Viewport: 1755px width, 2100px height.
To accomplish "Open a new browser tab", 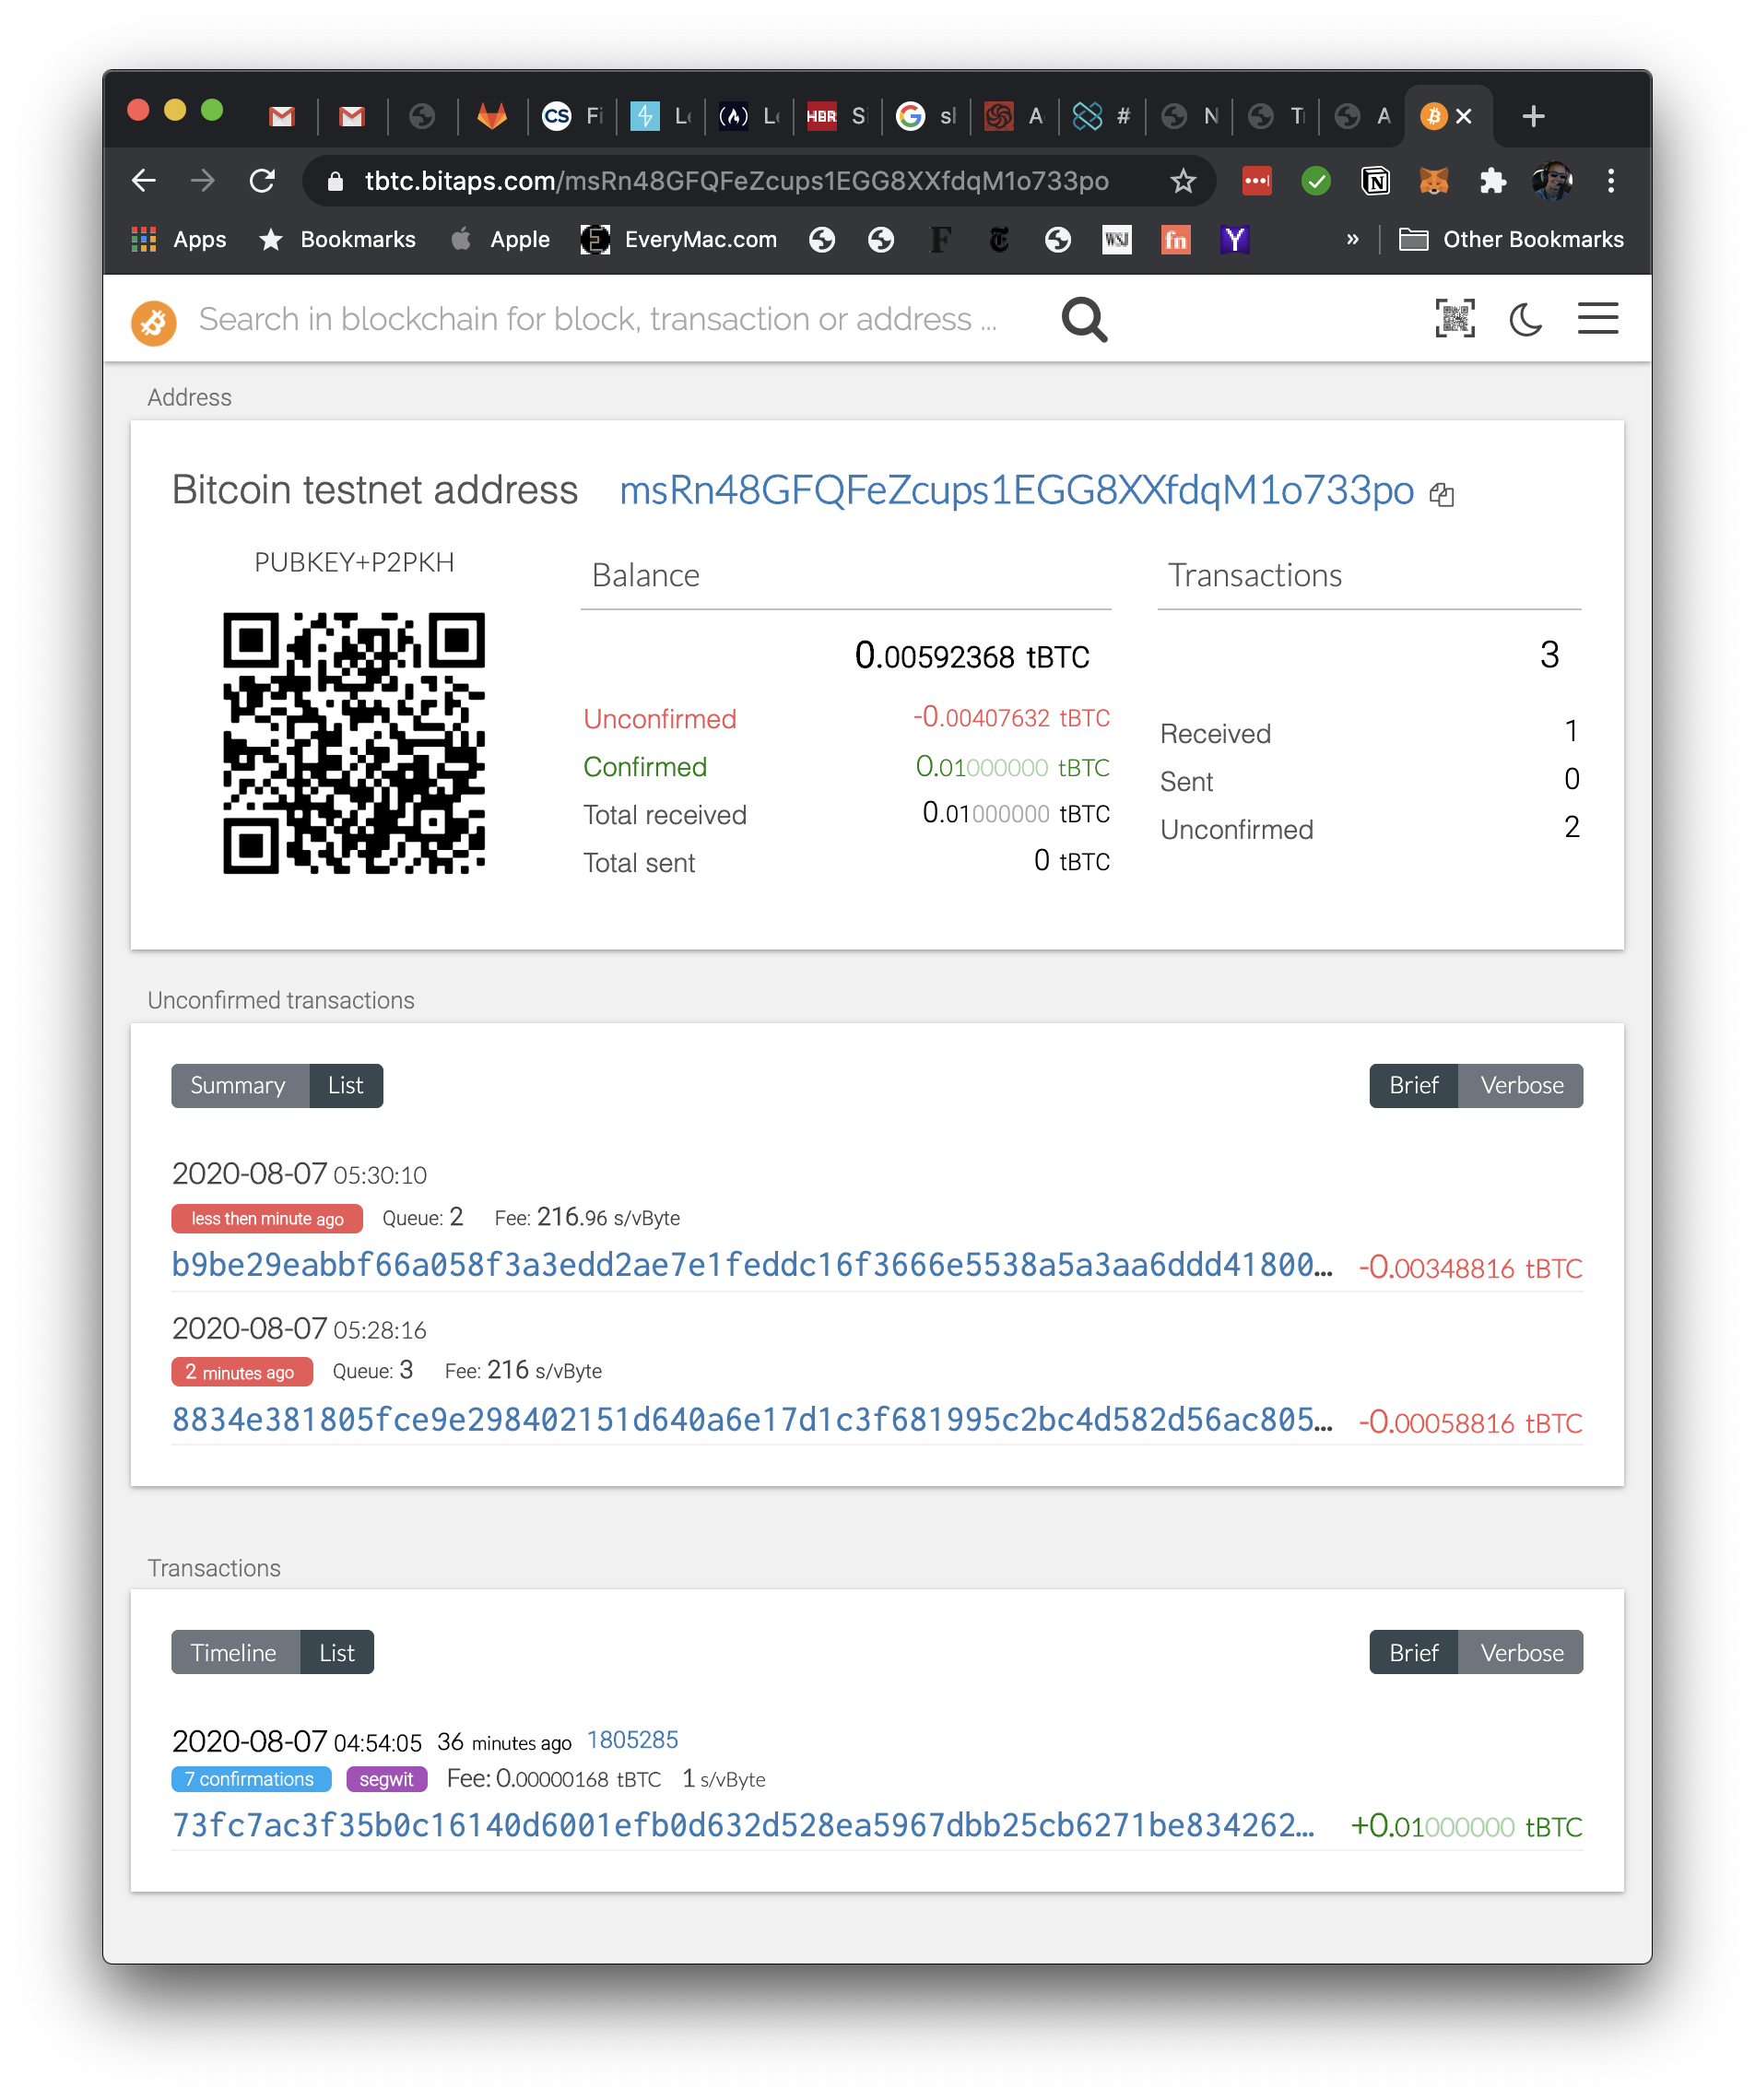I will (1533, 117).
